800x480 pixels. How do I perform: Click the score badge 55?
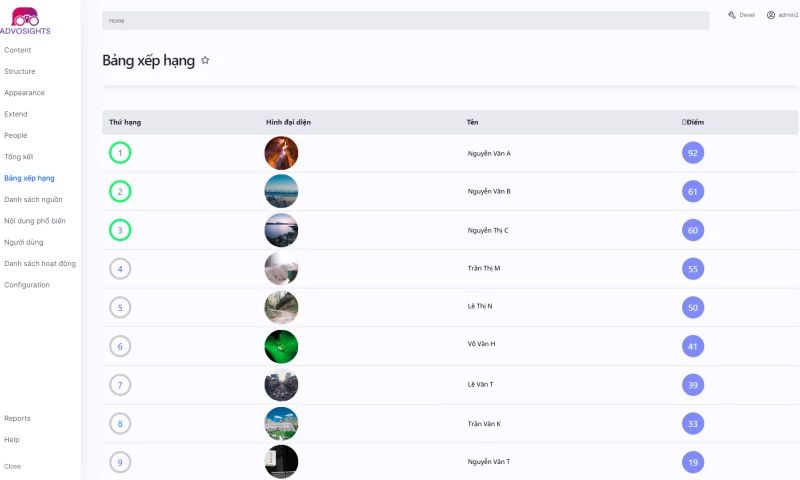click(693, 269)
